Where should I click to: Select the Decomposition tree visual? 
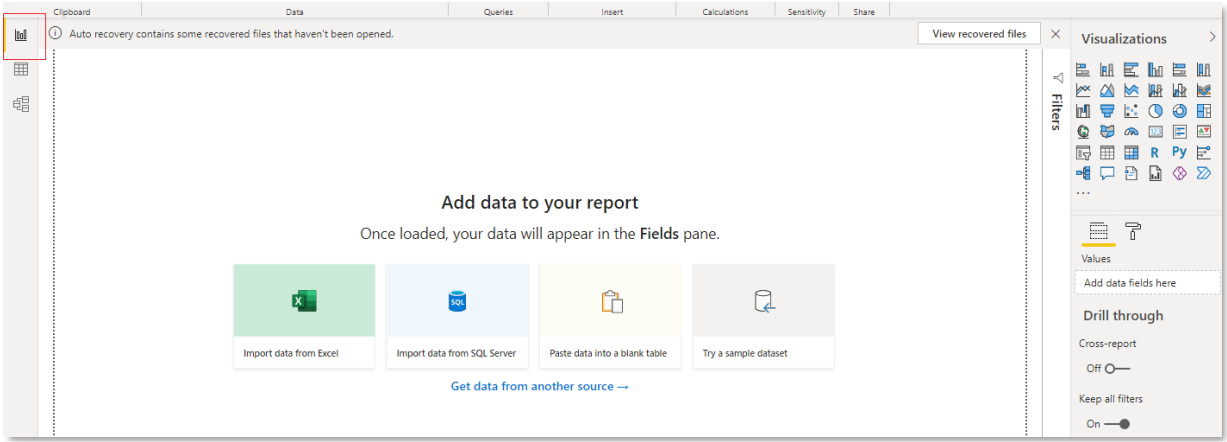tap(1083, 172)
